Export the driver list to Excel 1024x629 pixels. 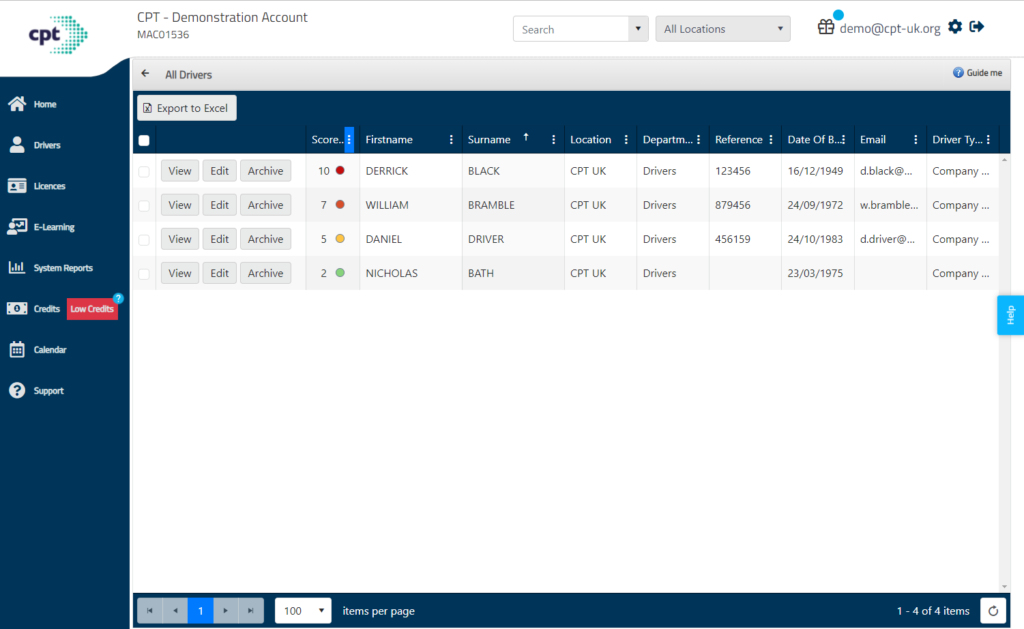pyautogui.click(x=186, y=108)
